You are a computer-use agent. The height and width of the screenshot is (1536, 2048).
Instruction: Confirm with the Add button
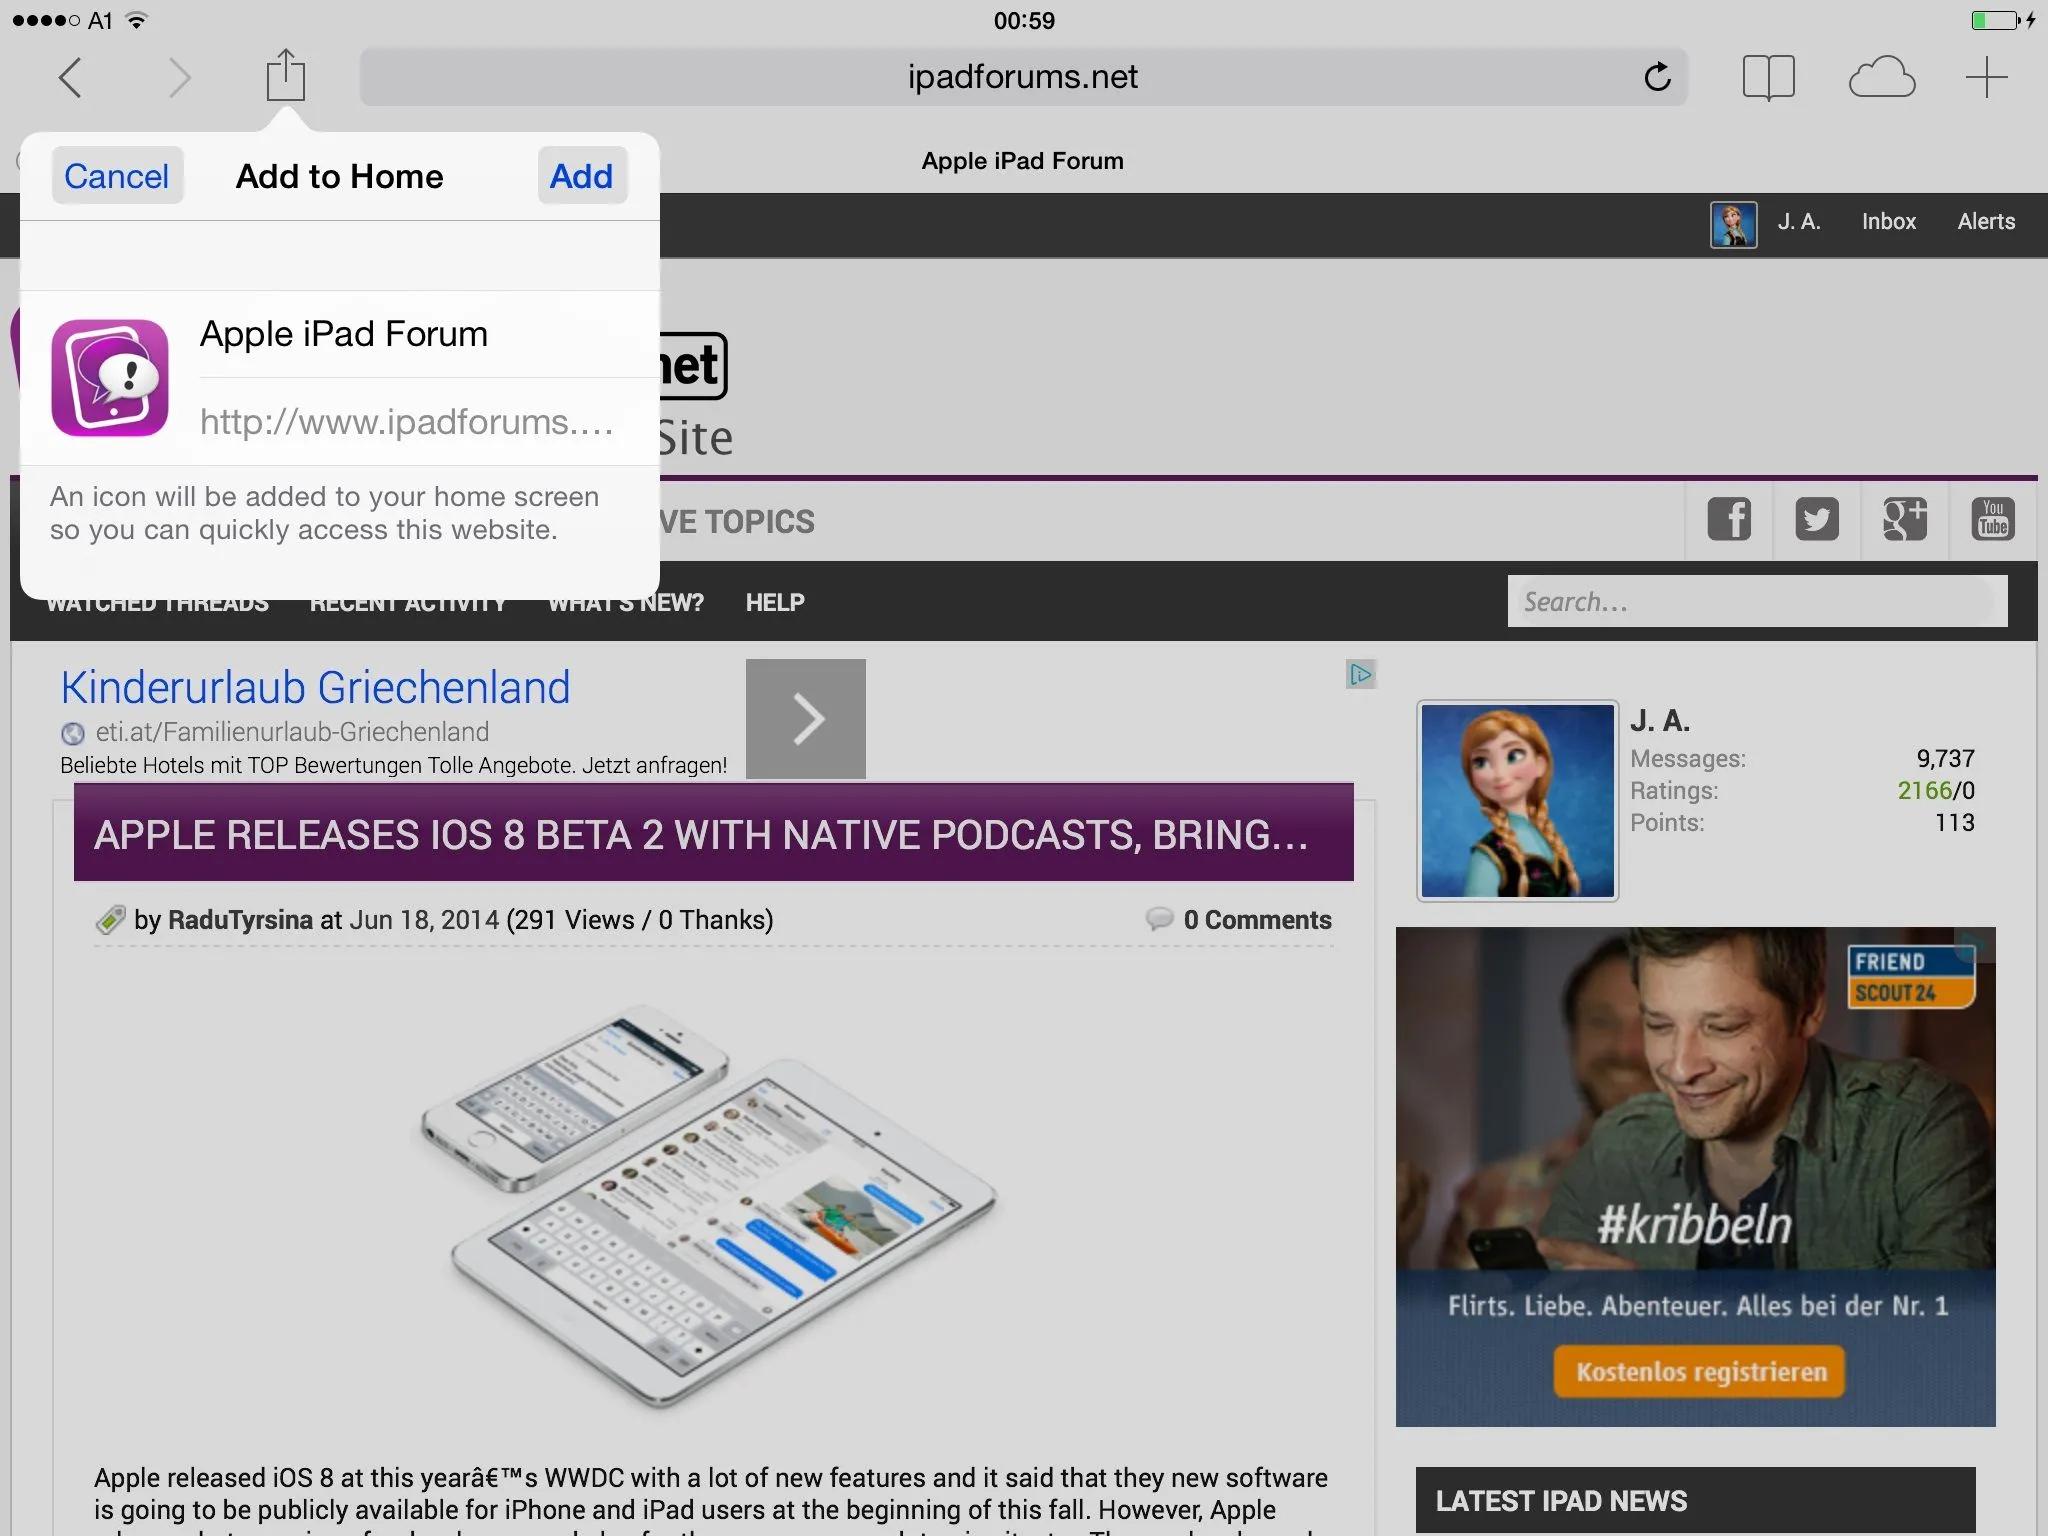581,176
